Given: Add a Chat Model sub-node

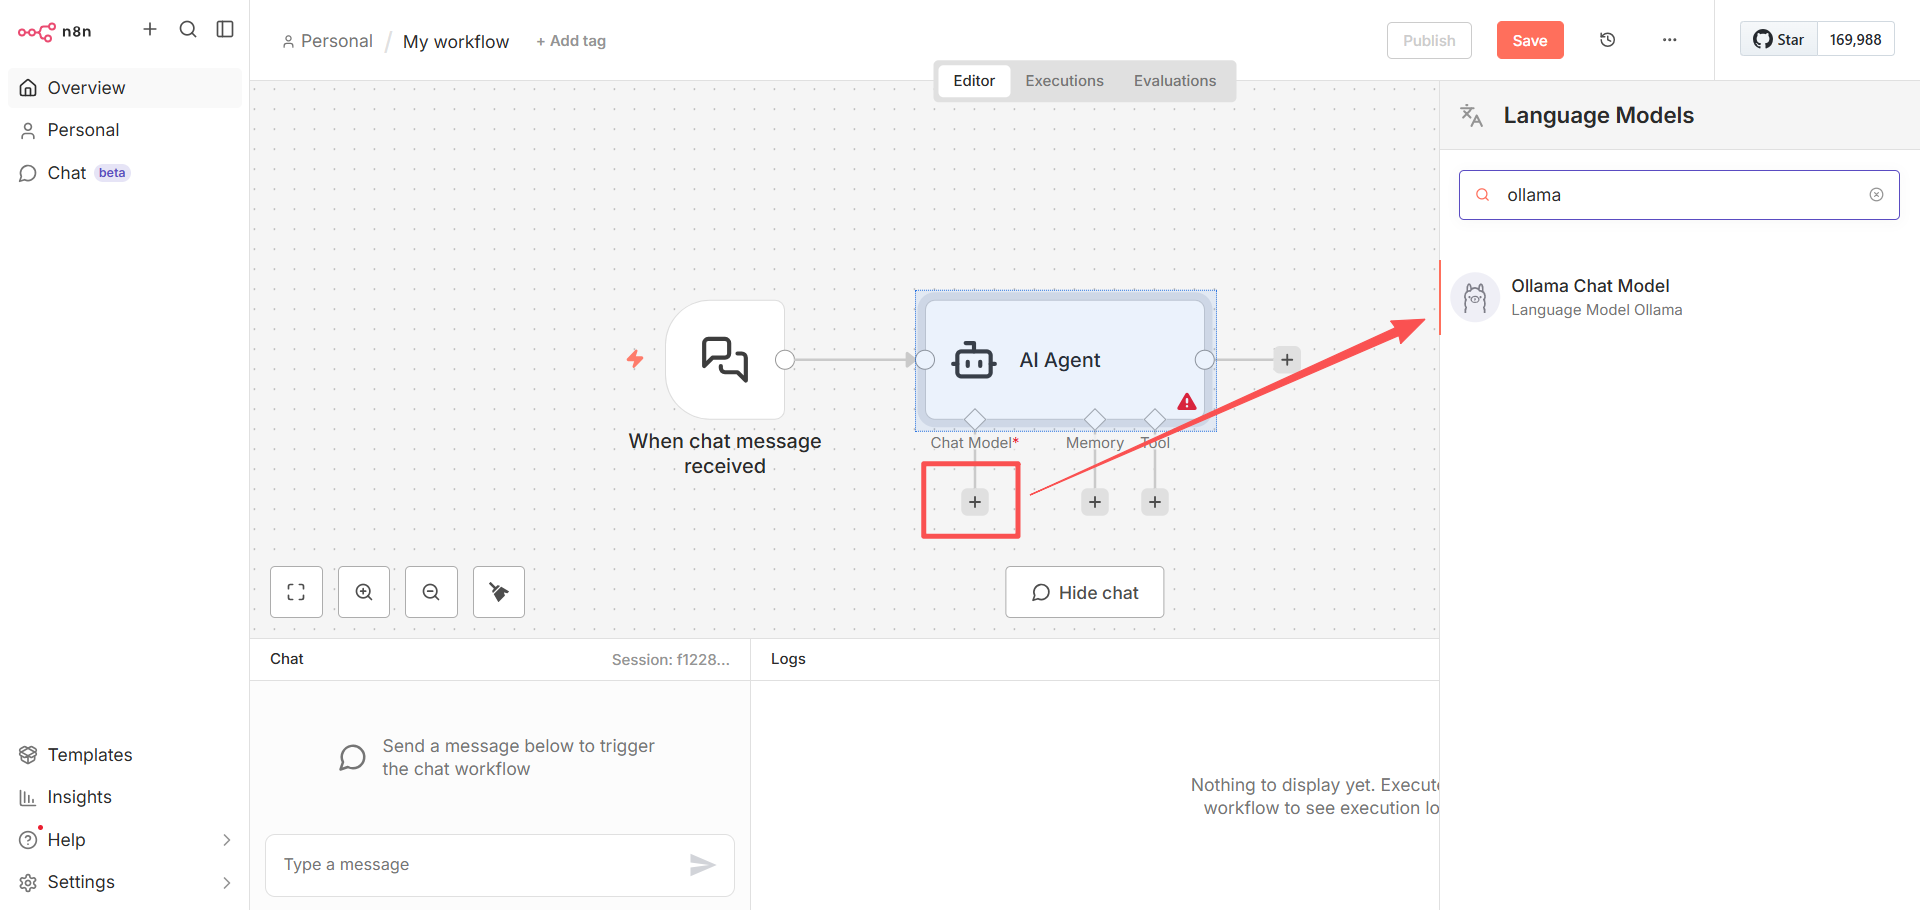Looking at the screenshot, I should click(975, 502).
